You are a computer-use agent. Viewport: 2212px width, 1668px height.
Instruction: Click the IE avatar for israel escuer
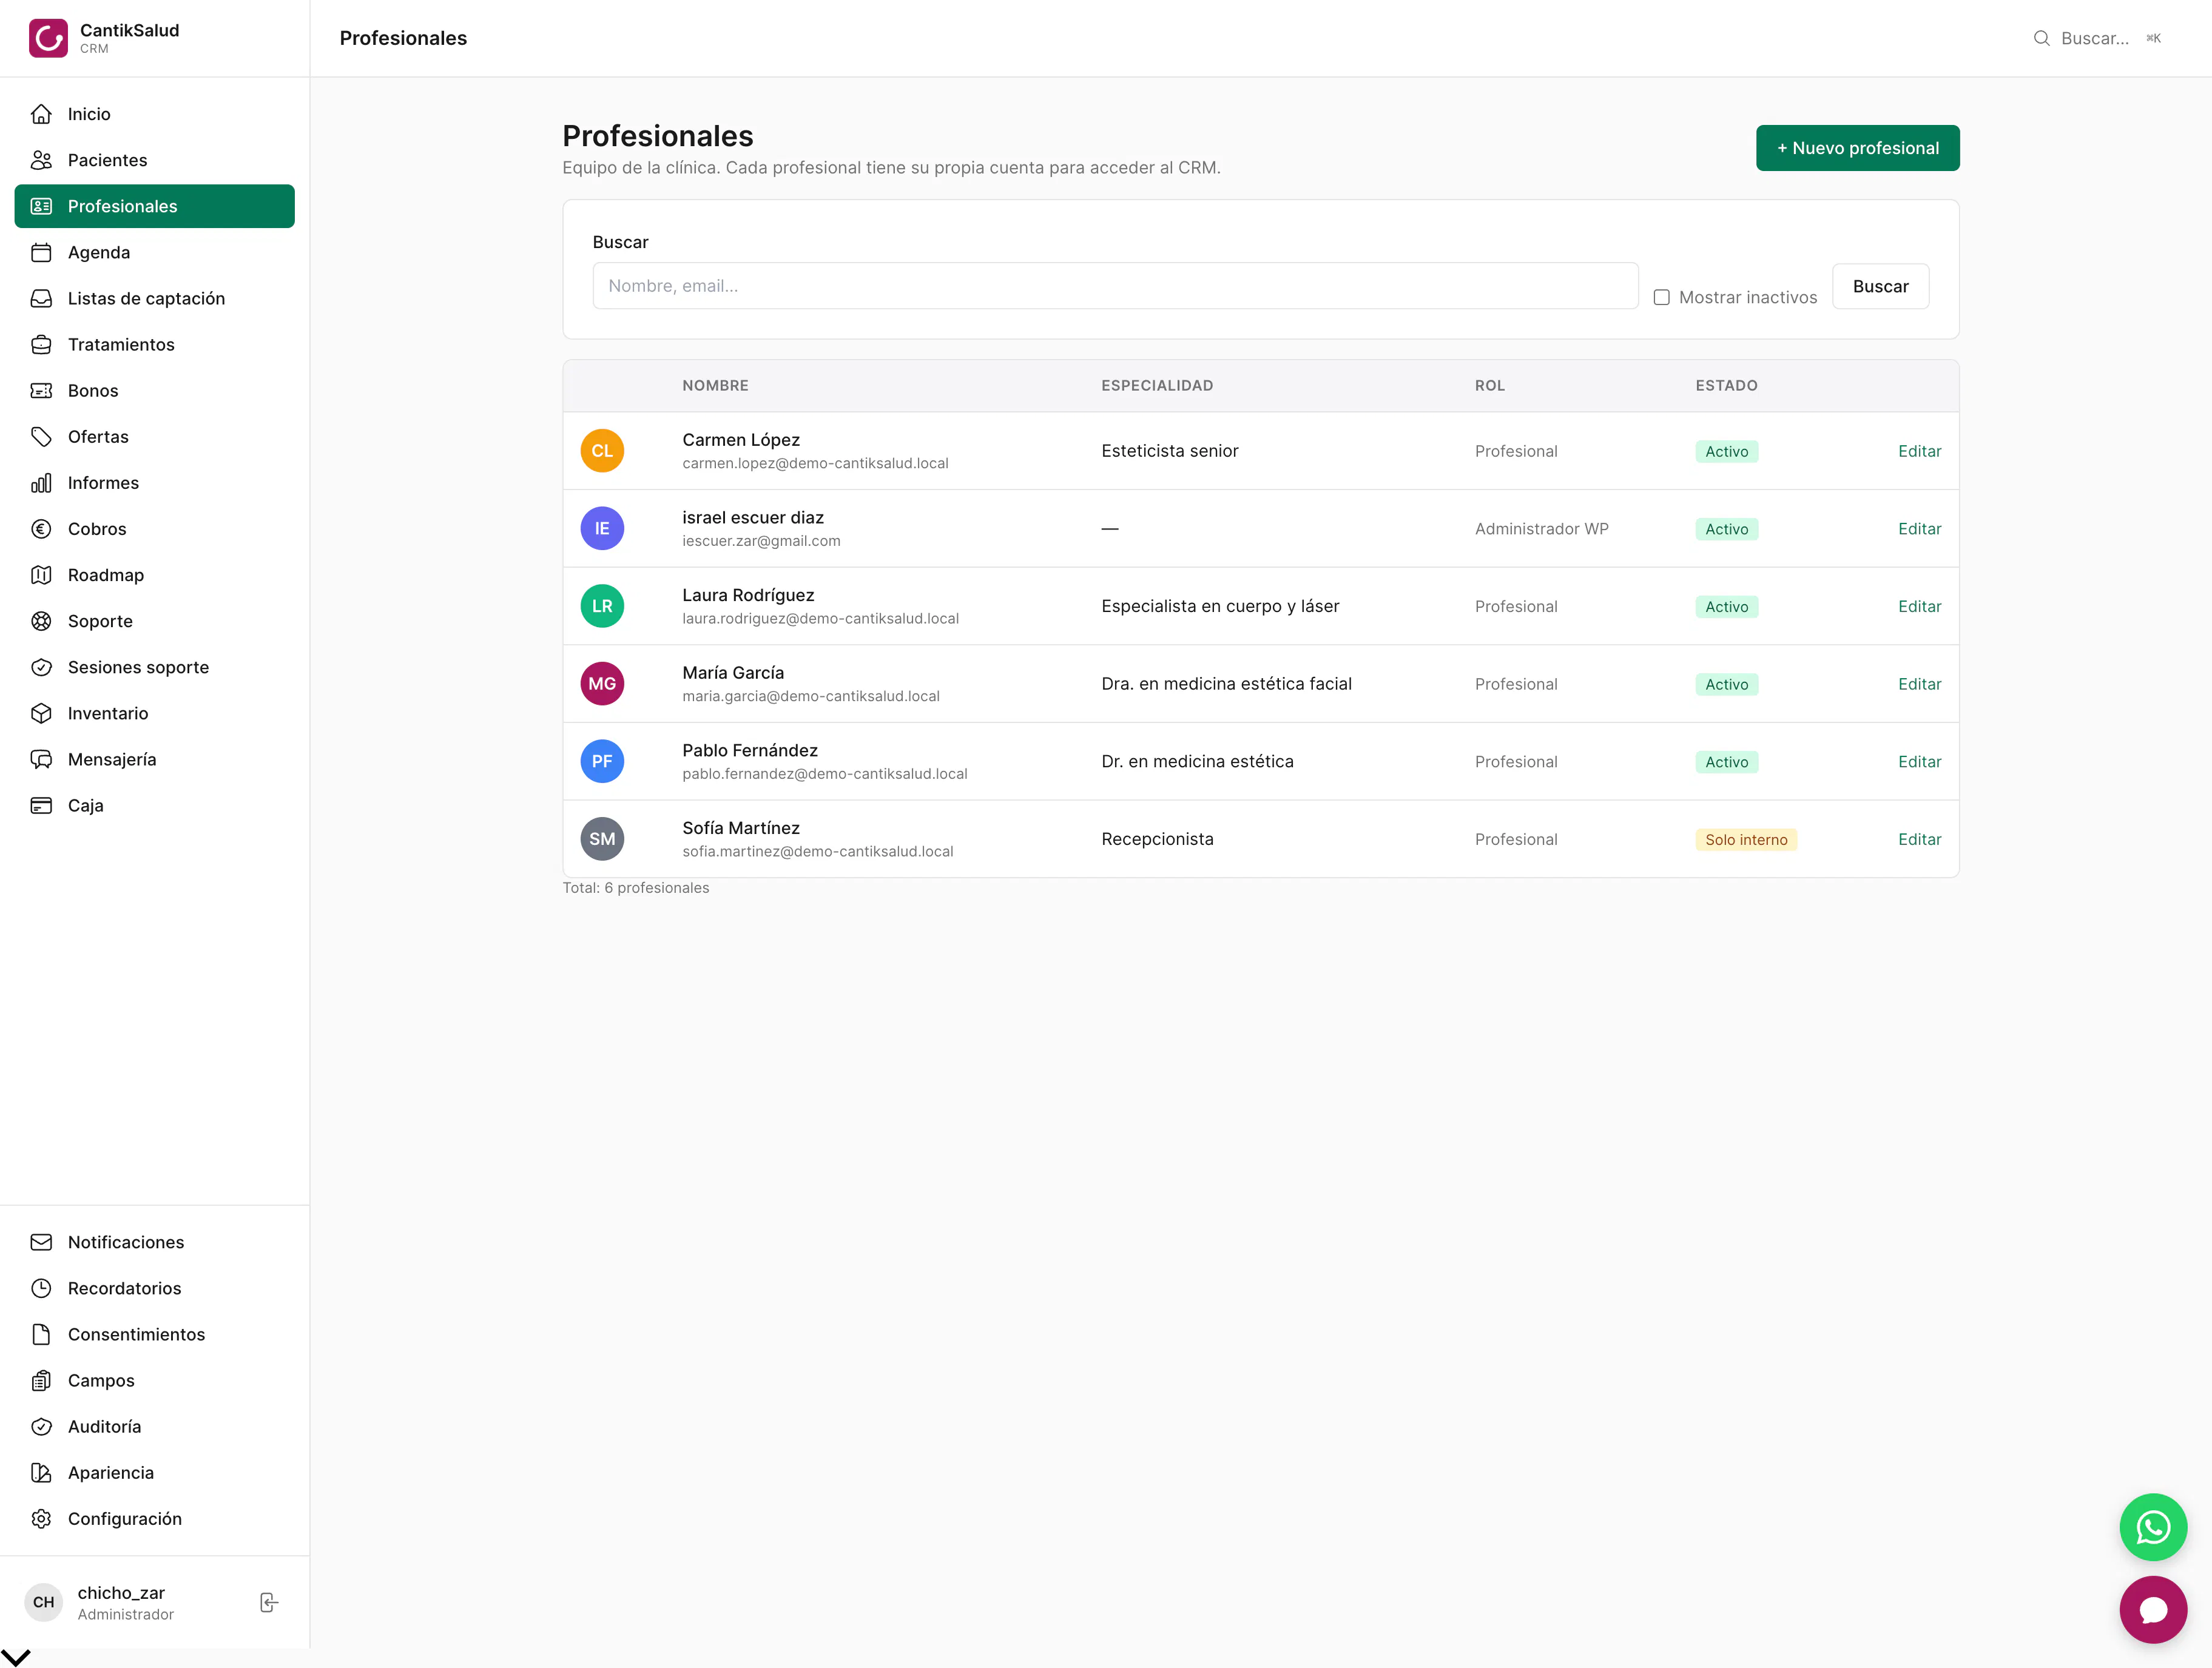pyautogui.click(x=602, y=529)
